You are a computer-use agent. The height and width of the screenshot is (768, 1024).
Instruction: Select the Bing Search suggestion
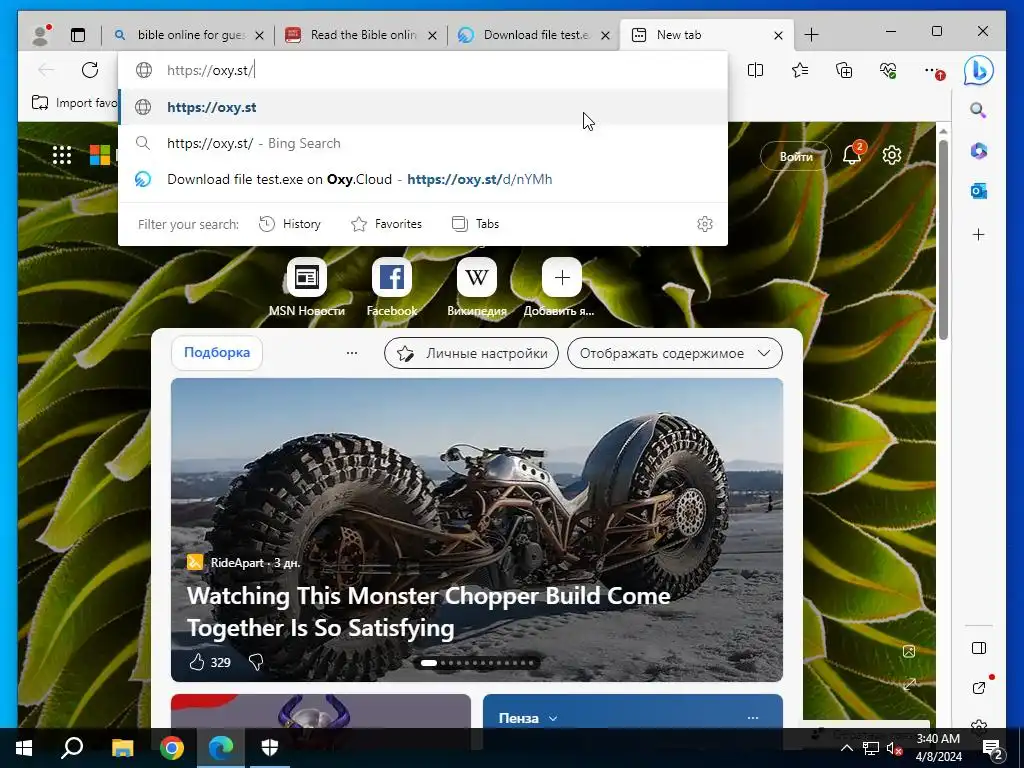click(423, 143)
